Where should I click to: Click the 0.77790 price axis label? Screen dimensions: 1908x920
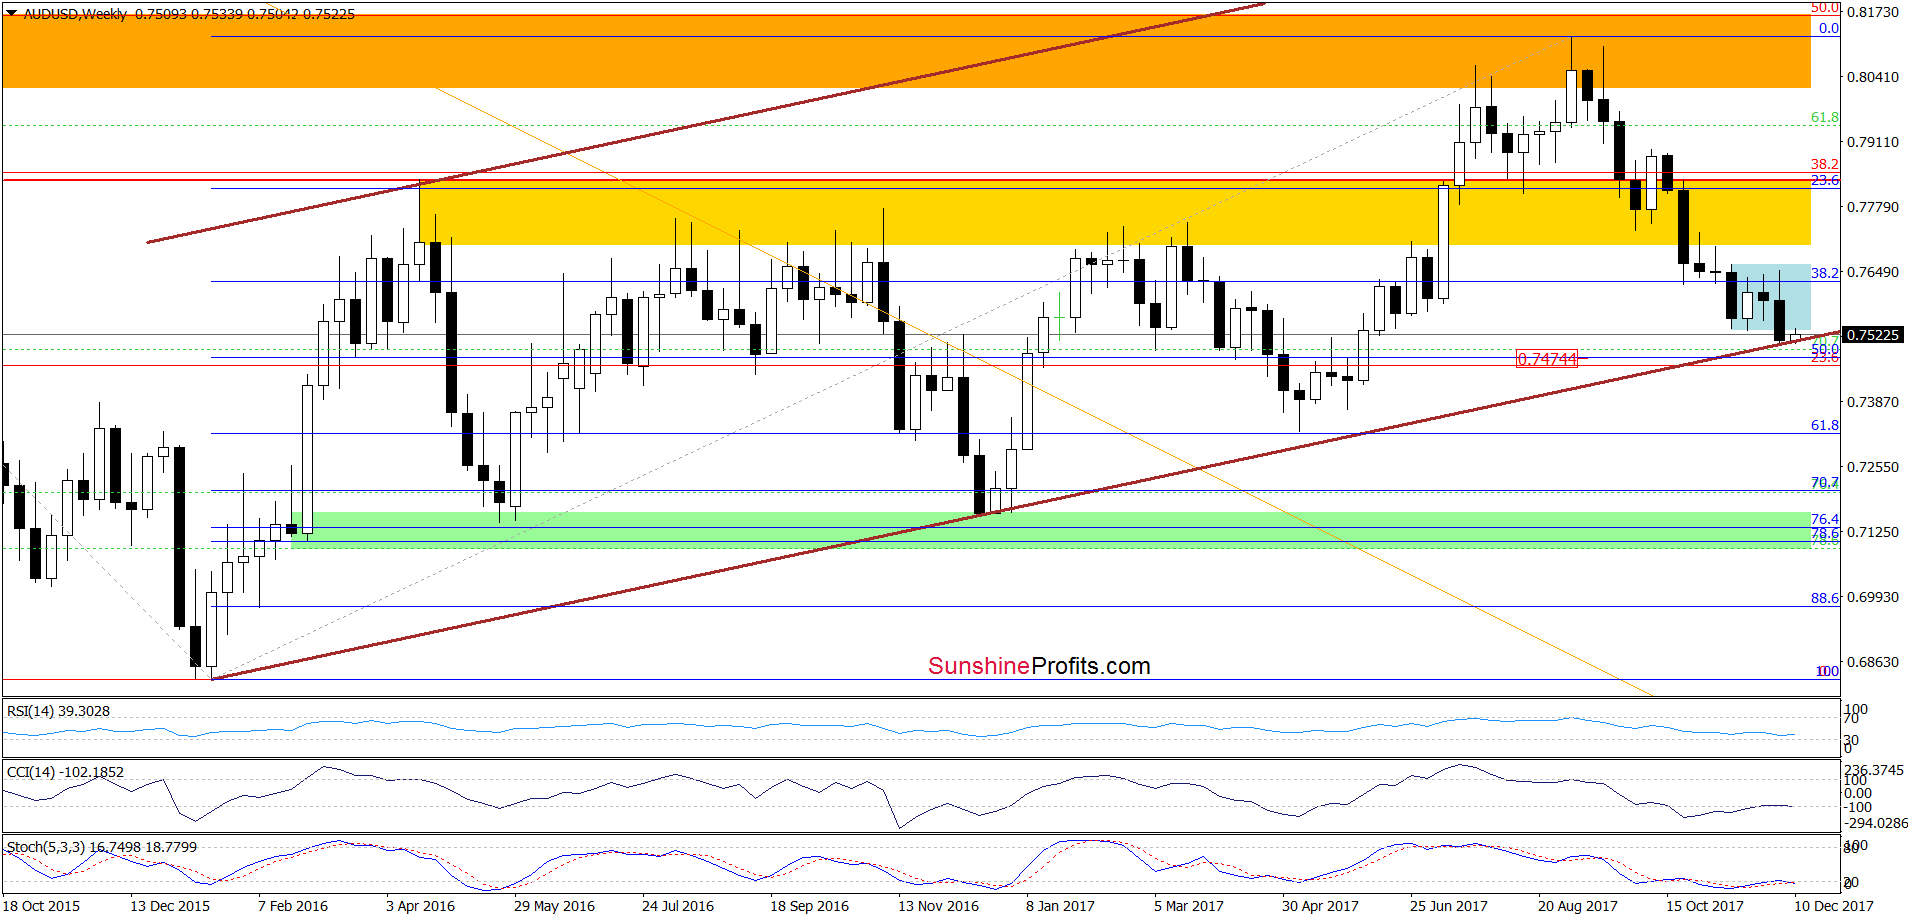1872,207
